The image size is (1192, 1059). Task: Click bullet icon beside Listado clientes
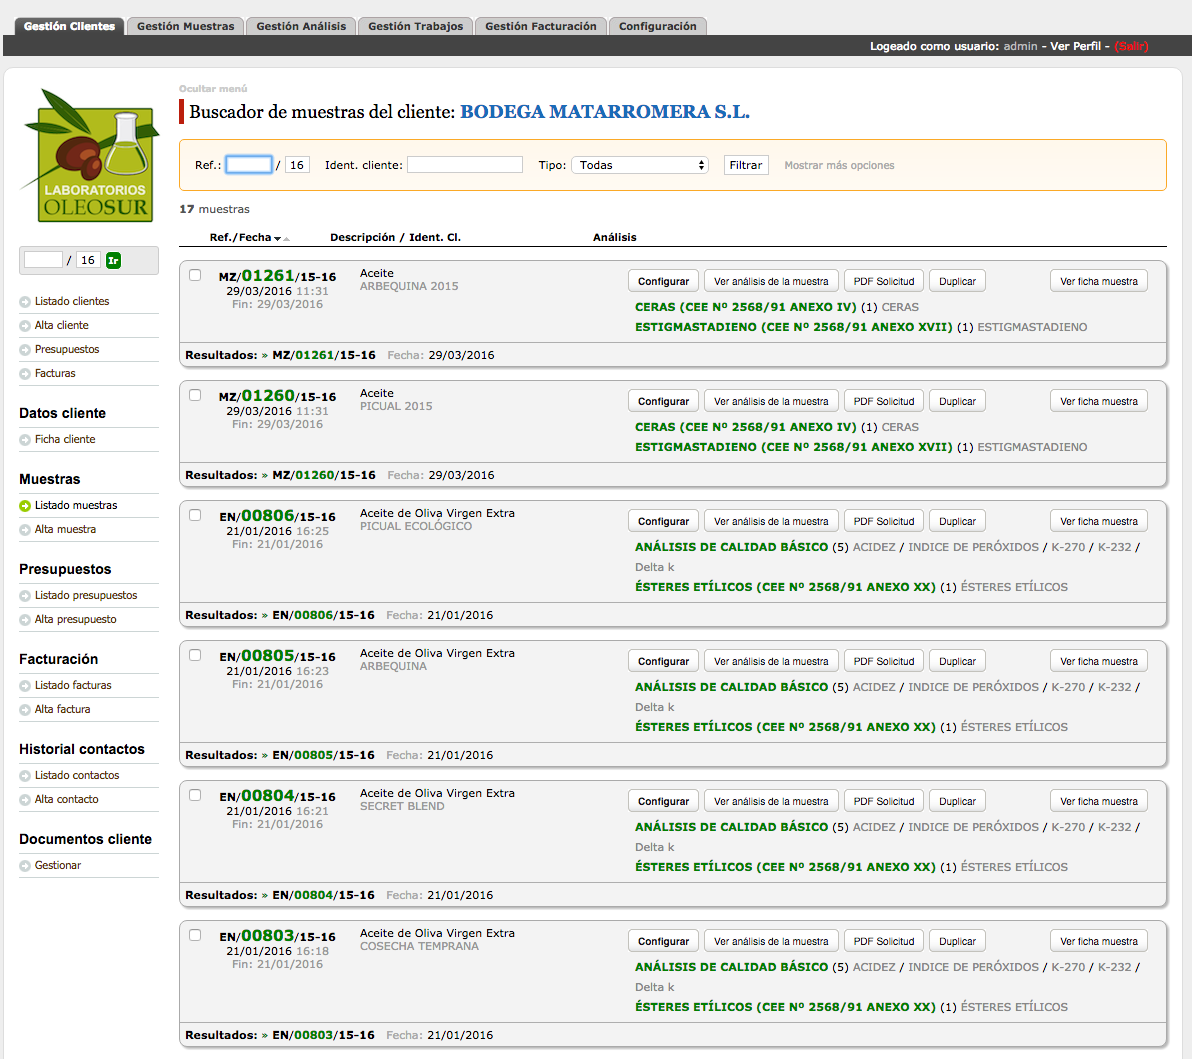25,302
